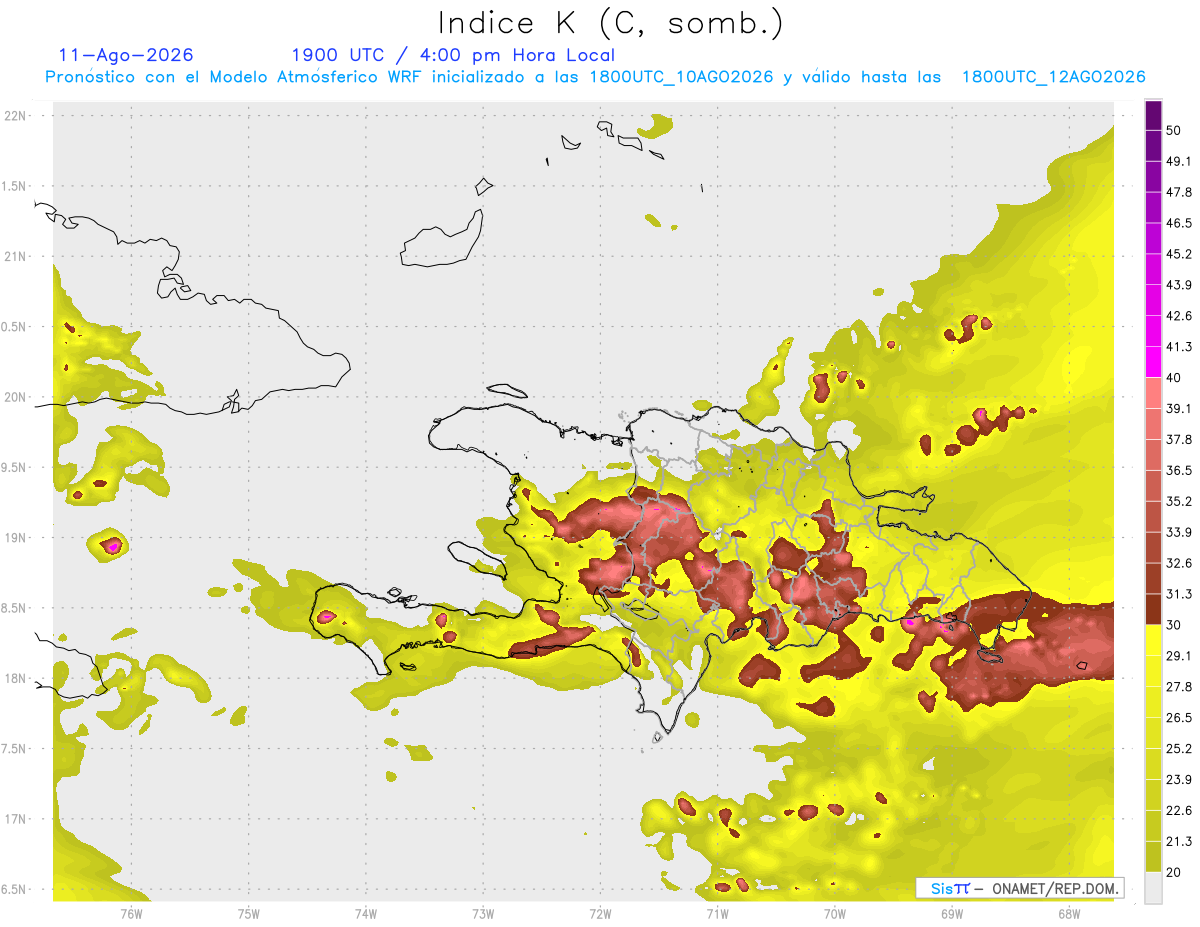Viewport: 1200px width, 927px height.
Task: Click colorbar value "23.9"
Action: pyautogui.click(x=1179, y=779)
